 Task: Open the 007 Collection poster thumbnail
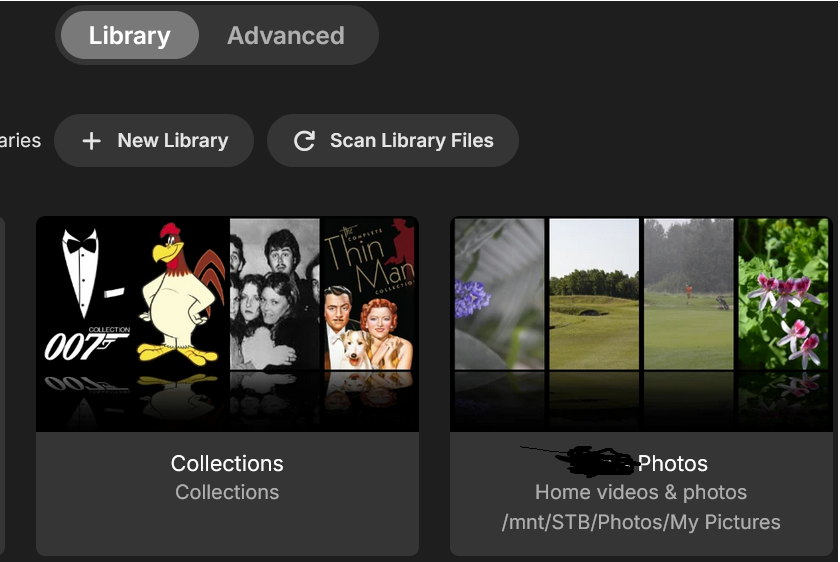pyautogui.click(x=84, y=294)
